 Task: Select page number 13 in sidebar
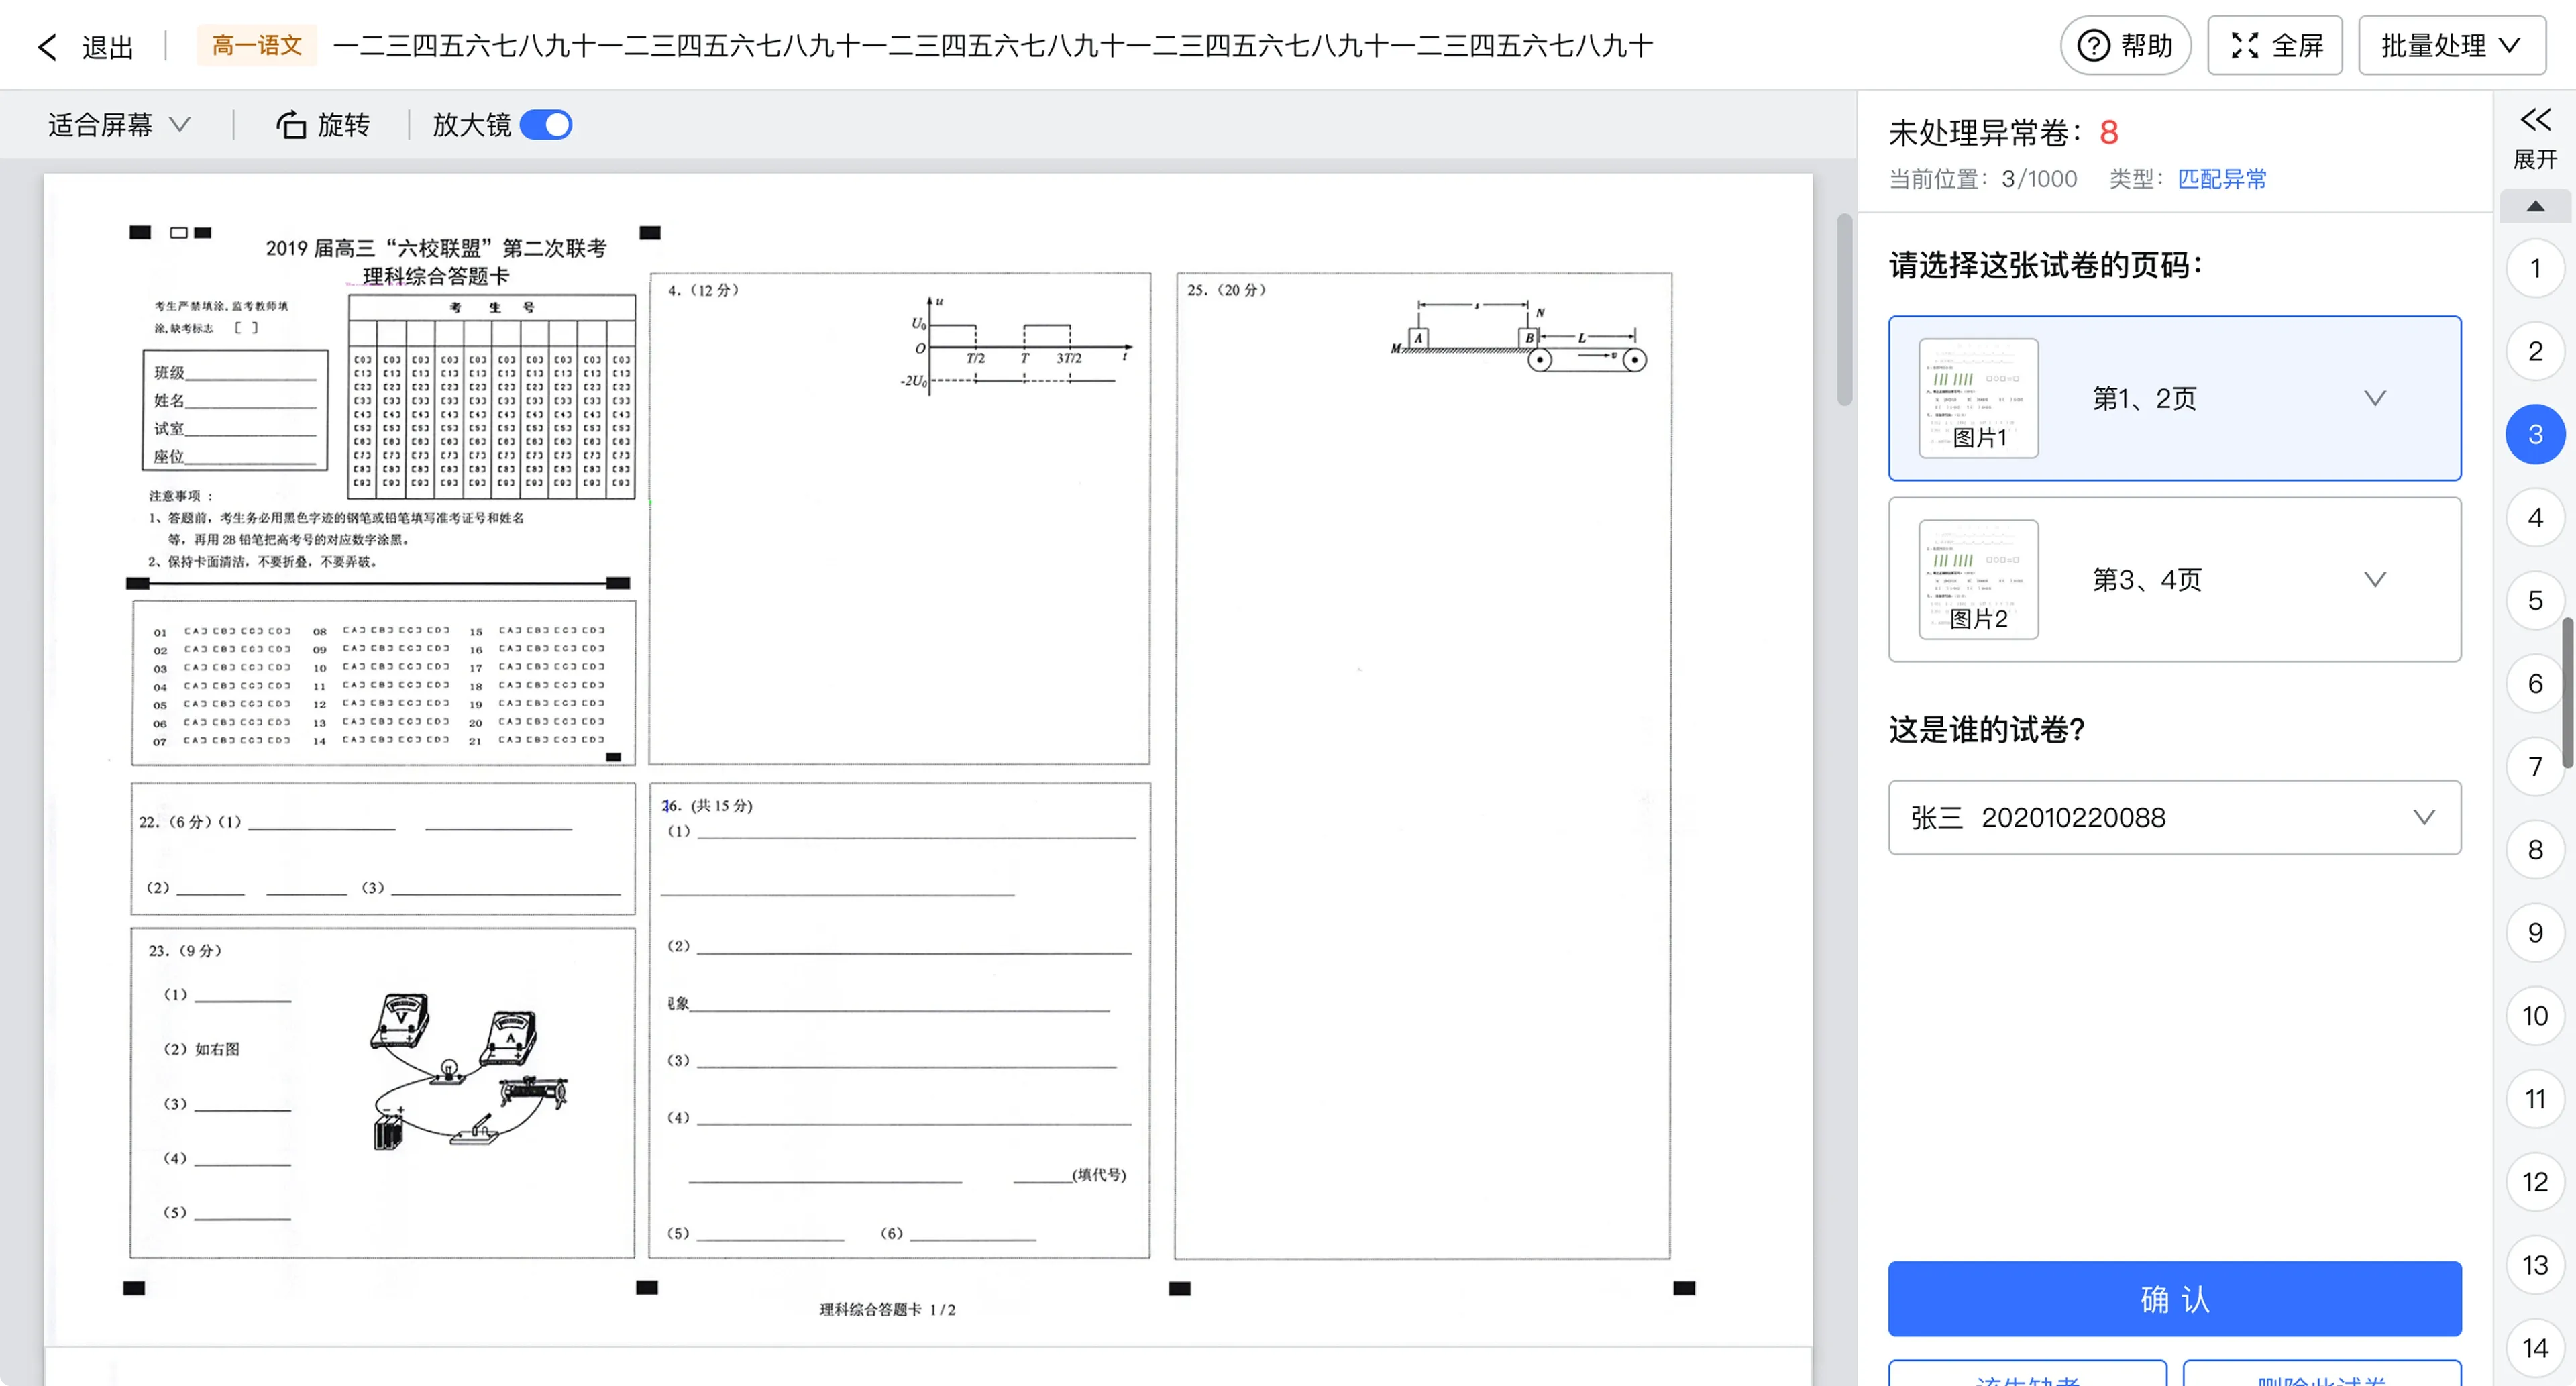[2535, 1264]
